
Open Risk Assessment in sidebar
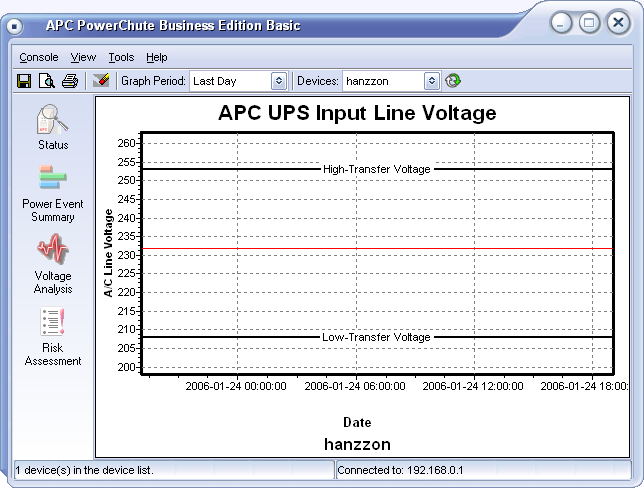53,337
